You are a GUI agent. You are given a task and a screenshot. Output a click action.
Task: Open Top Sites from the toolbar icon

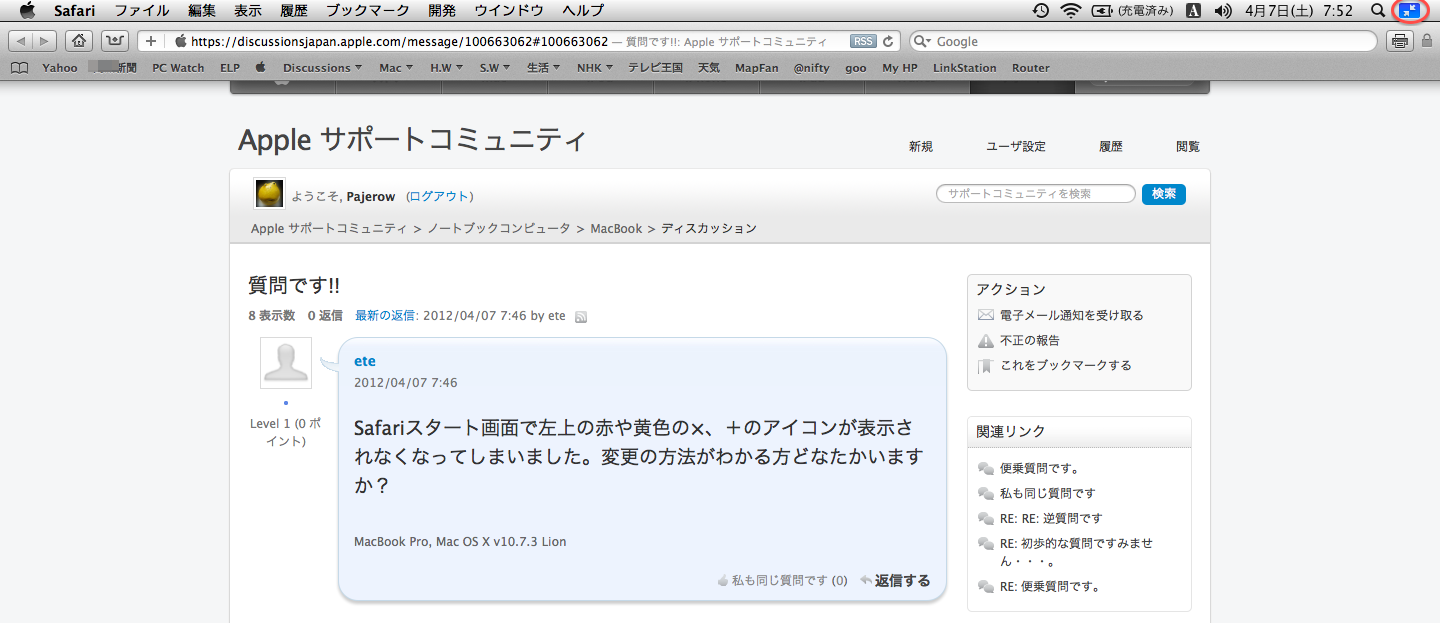tap(115, 41)
